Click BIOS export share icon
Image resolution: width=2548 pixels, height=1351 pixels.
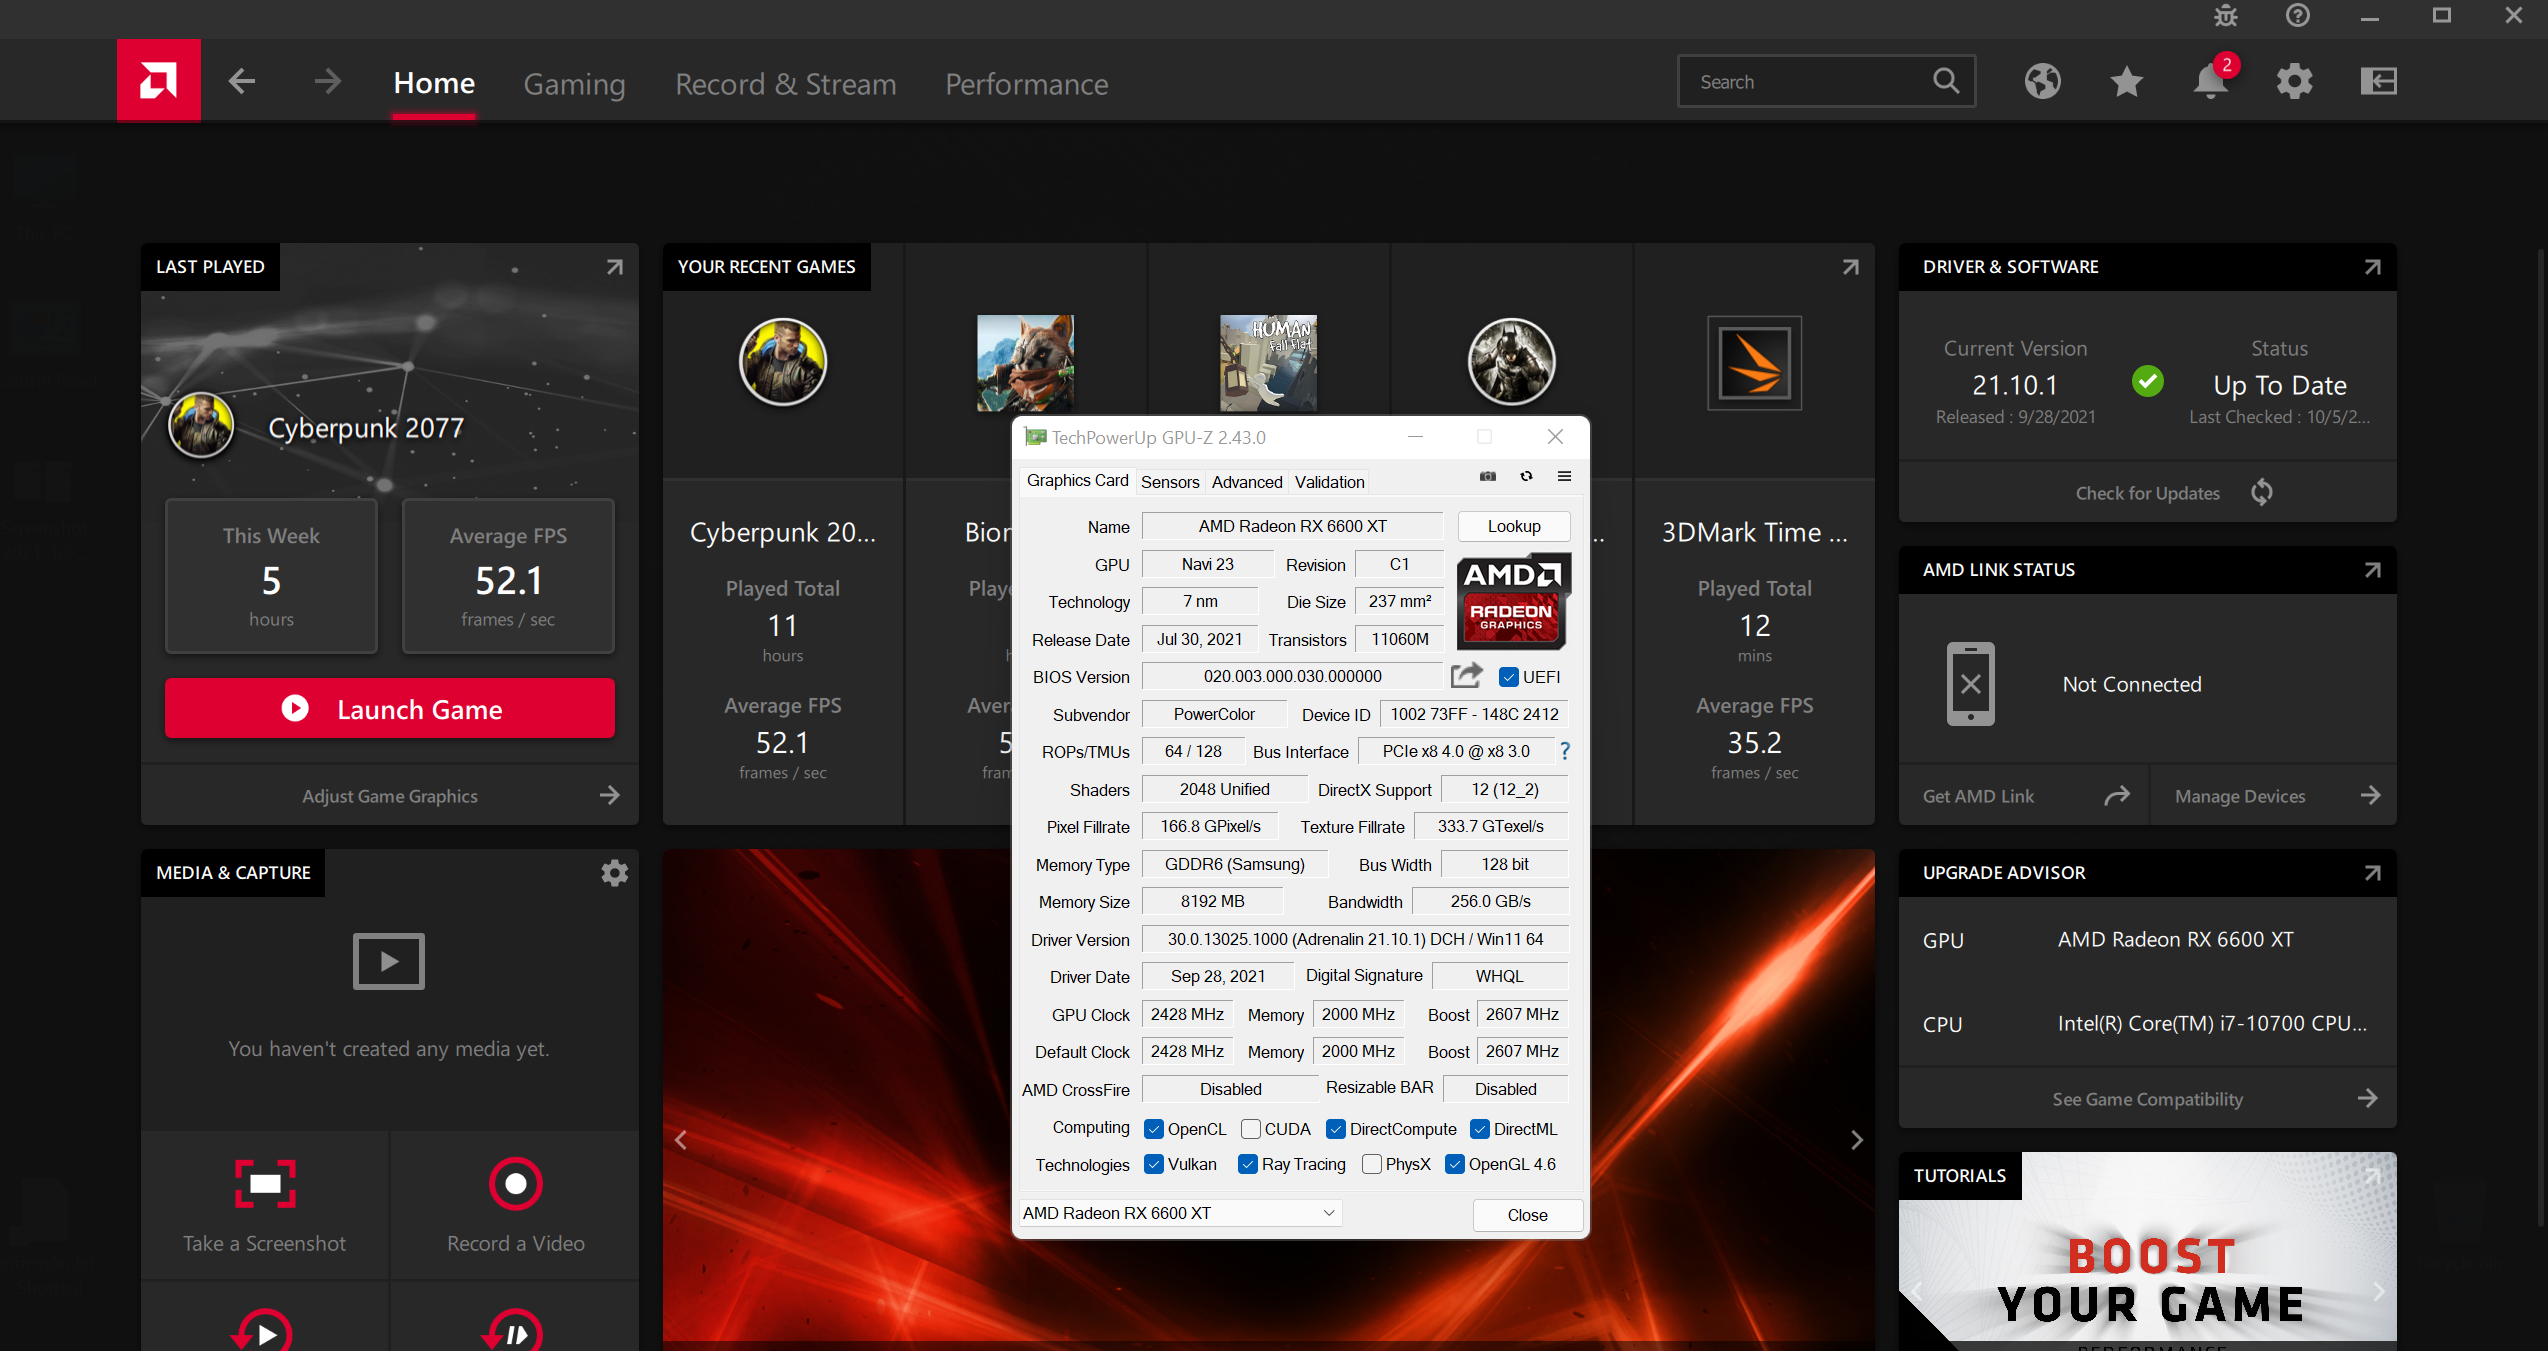coord(1466,676)
